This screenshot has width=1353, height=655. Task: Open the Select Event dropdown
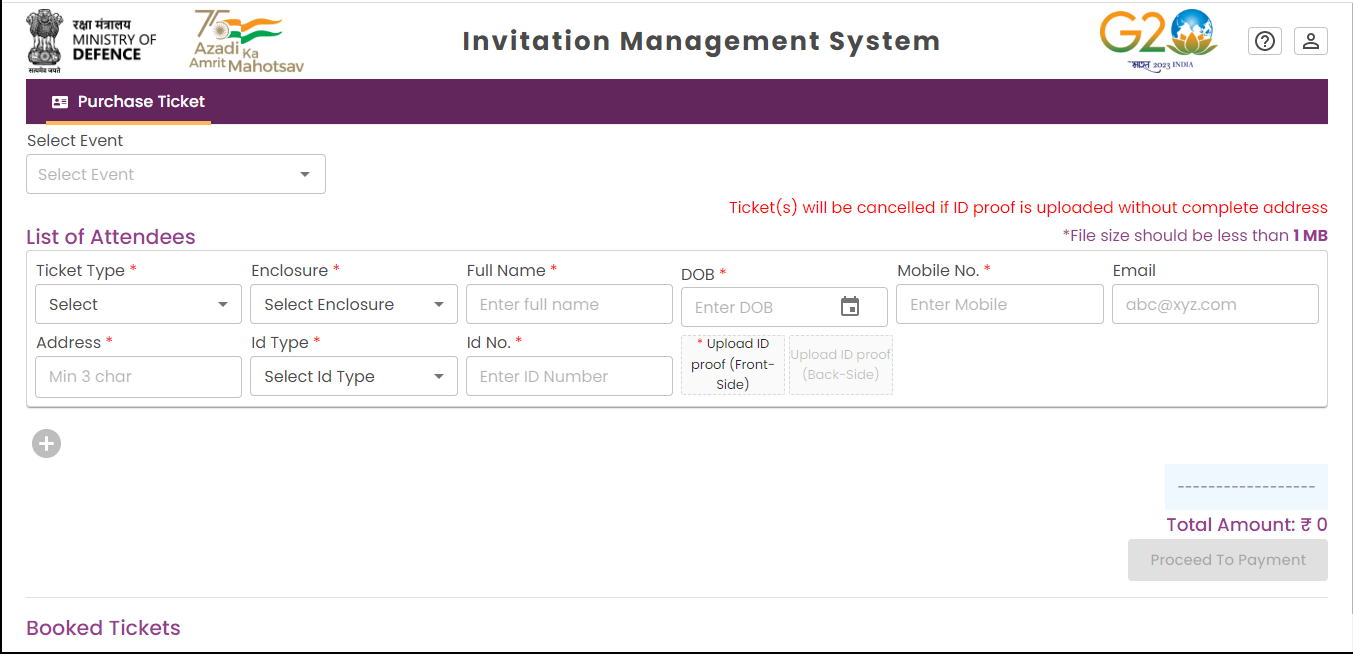176,174
